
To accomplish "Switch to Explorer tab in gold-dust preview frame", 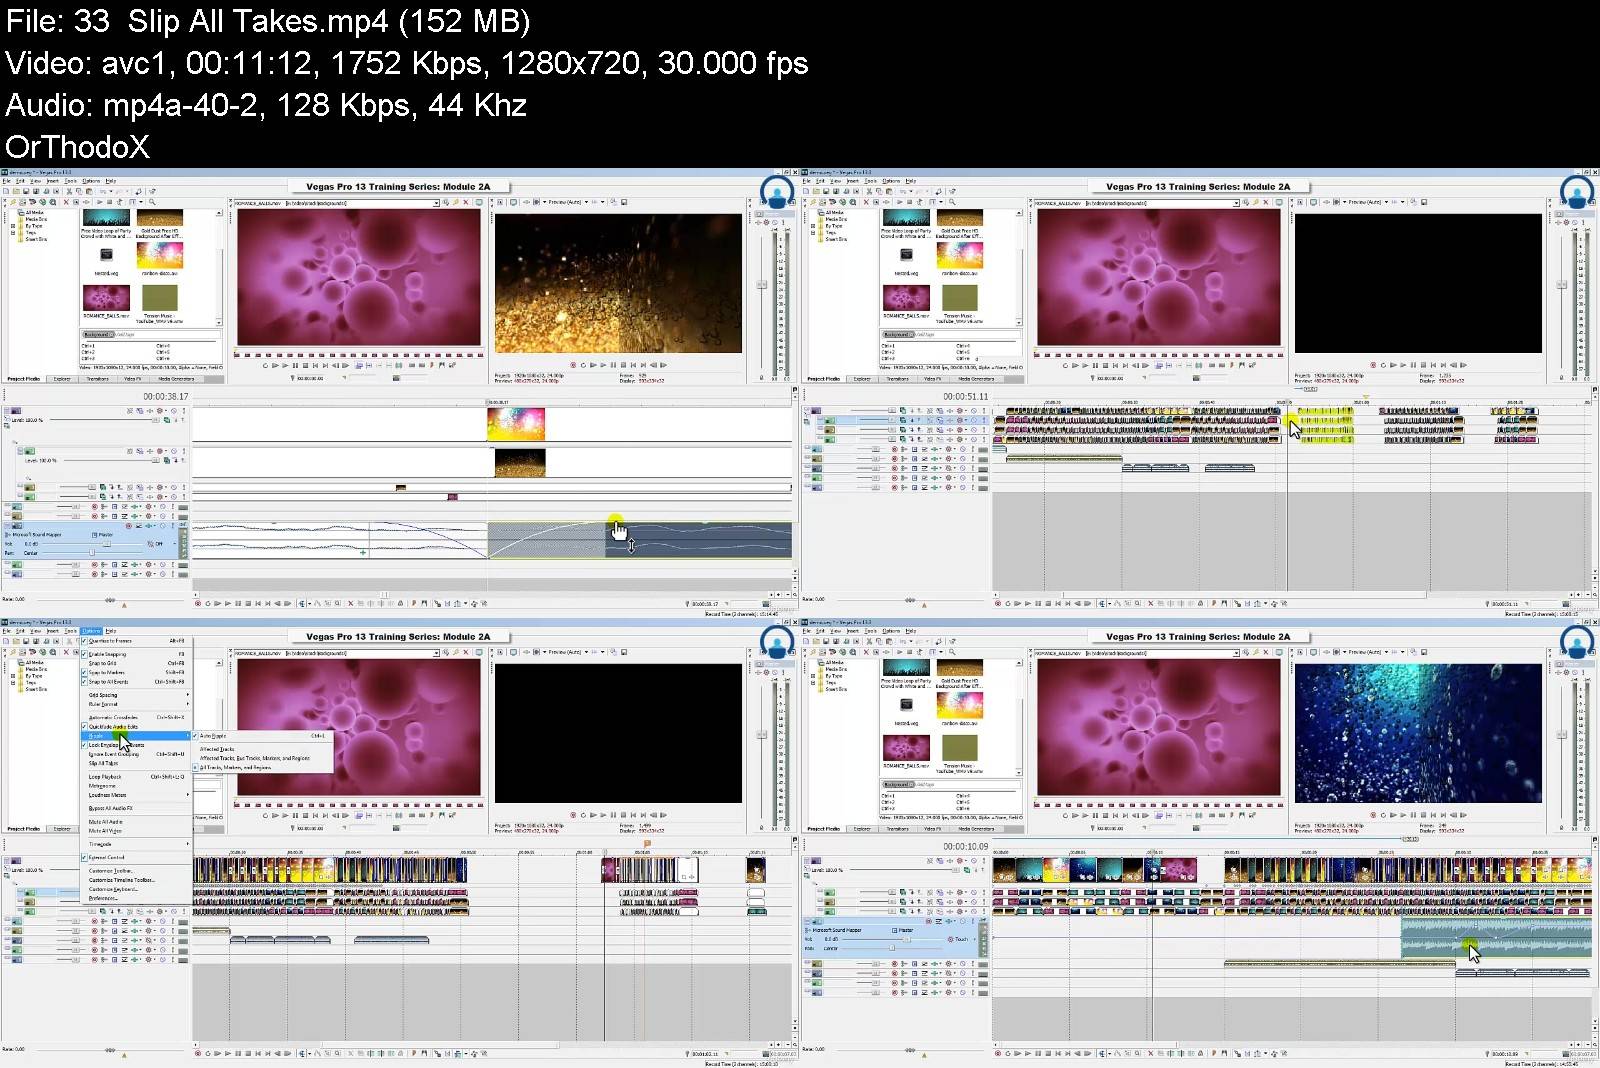I will pos(62,379).
